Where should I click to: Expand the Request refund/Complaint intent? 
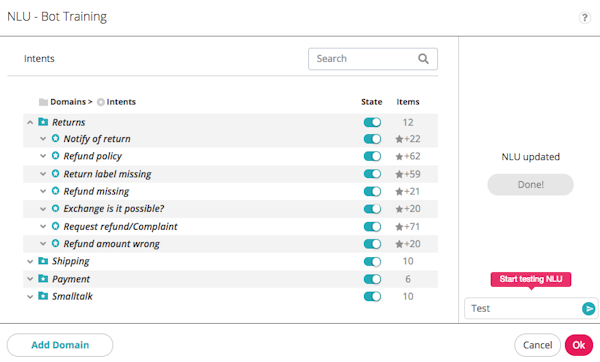coord(43,227)
